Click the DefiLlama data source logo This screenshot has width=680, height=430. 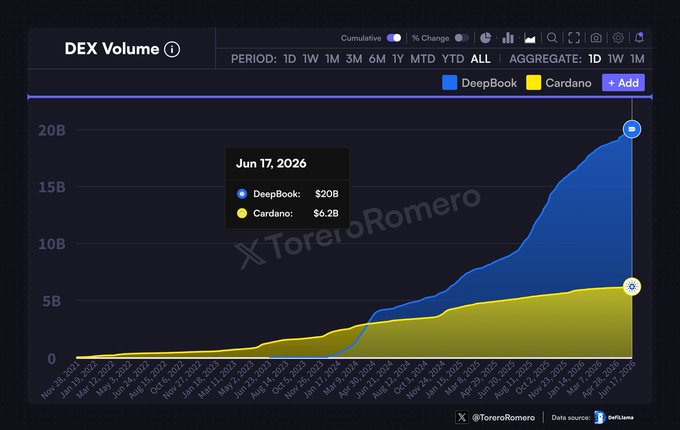tap(614, 417)
